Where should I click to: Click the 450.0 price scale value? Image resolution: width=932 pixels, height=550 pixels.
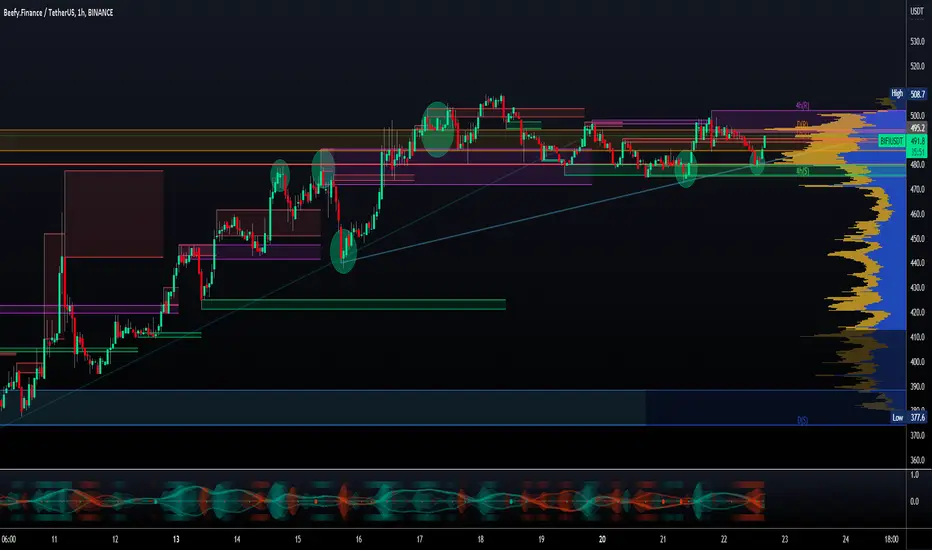pyautogui.click(x=917, y=238)
